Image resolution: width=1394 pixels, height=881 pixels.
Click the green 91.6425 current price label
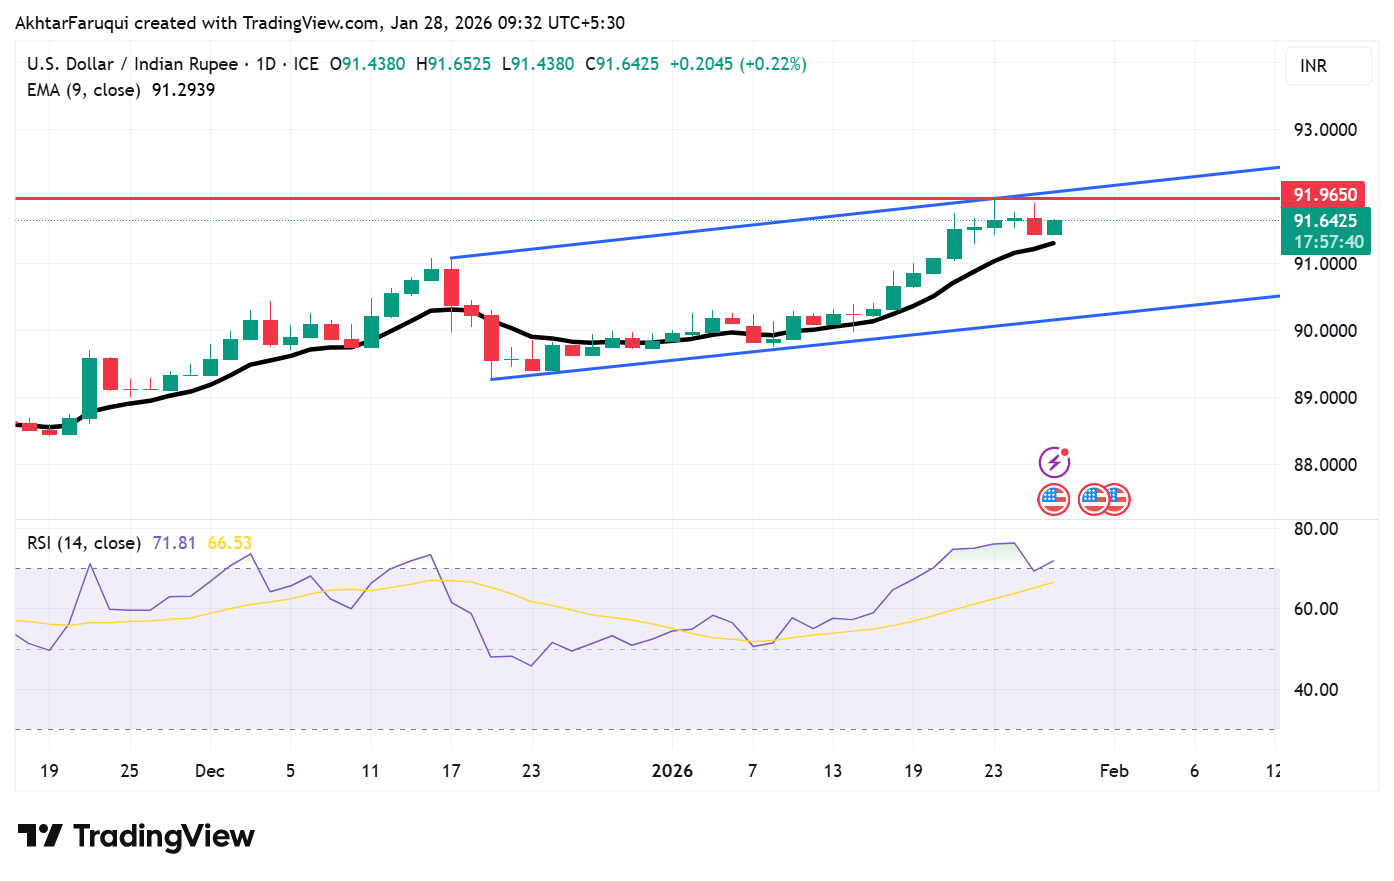coord(1325,221)
